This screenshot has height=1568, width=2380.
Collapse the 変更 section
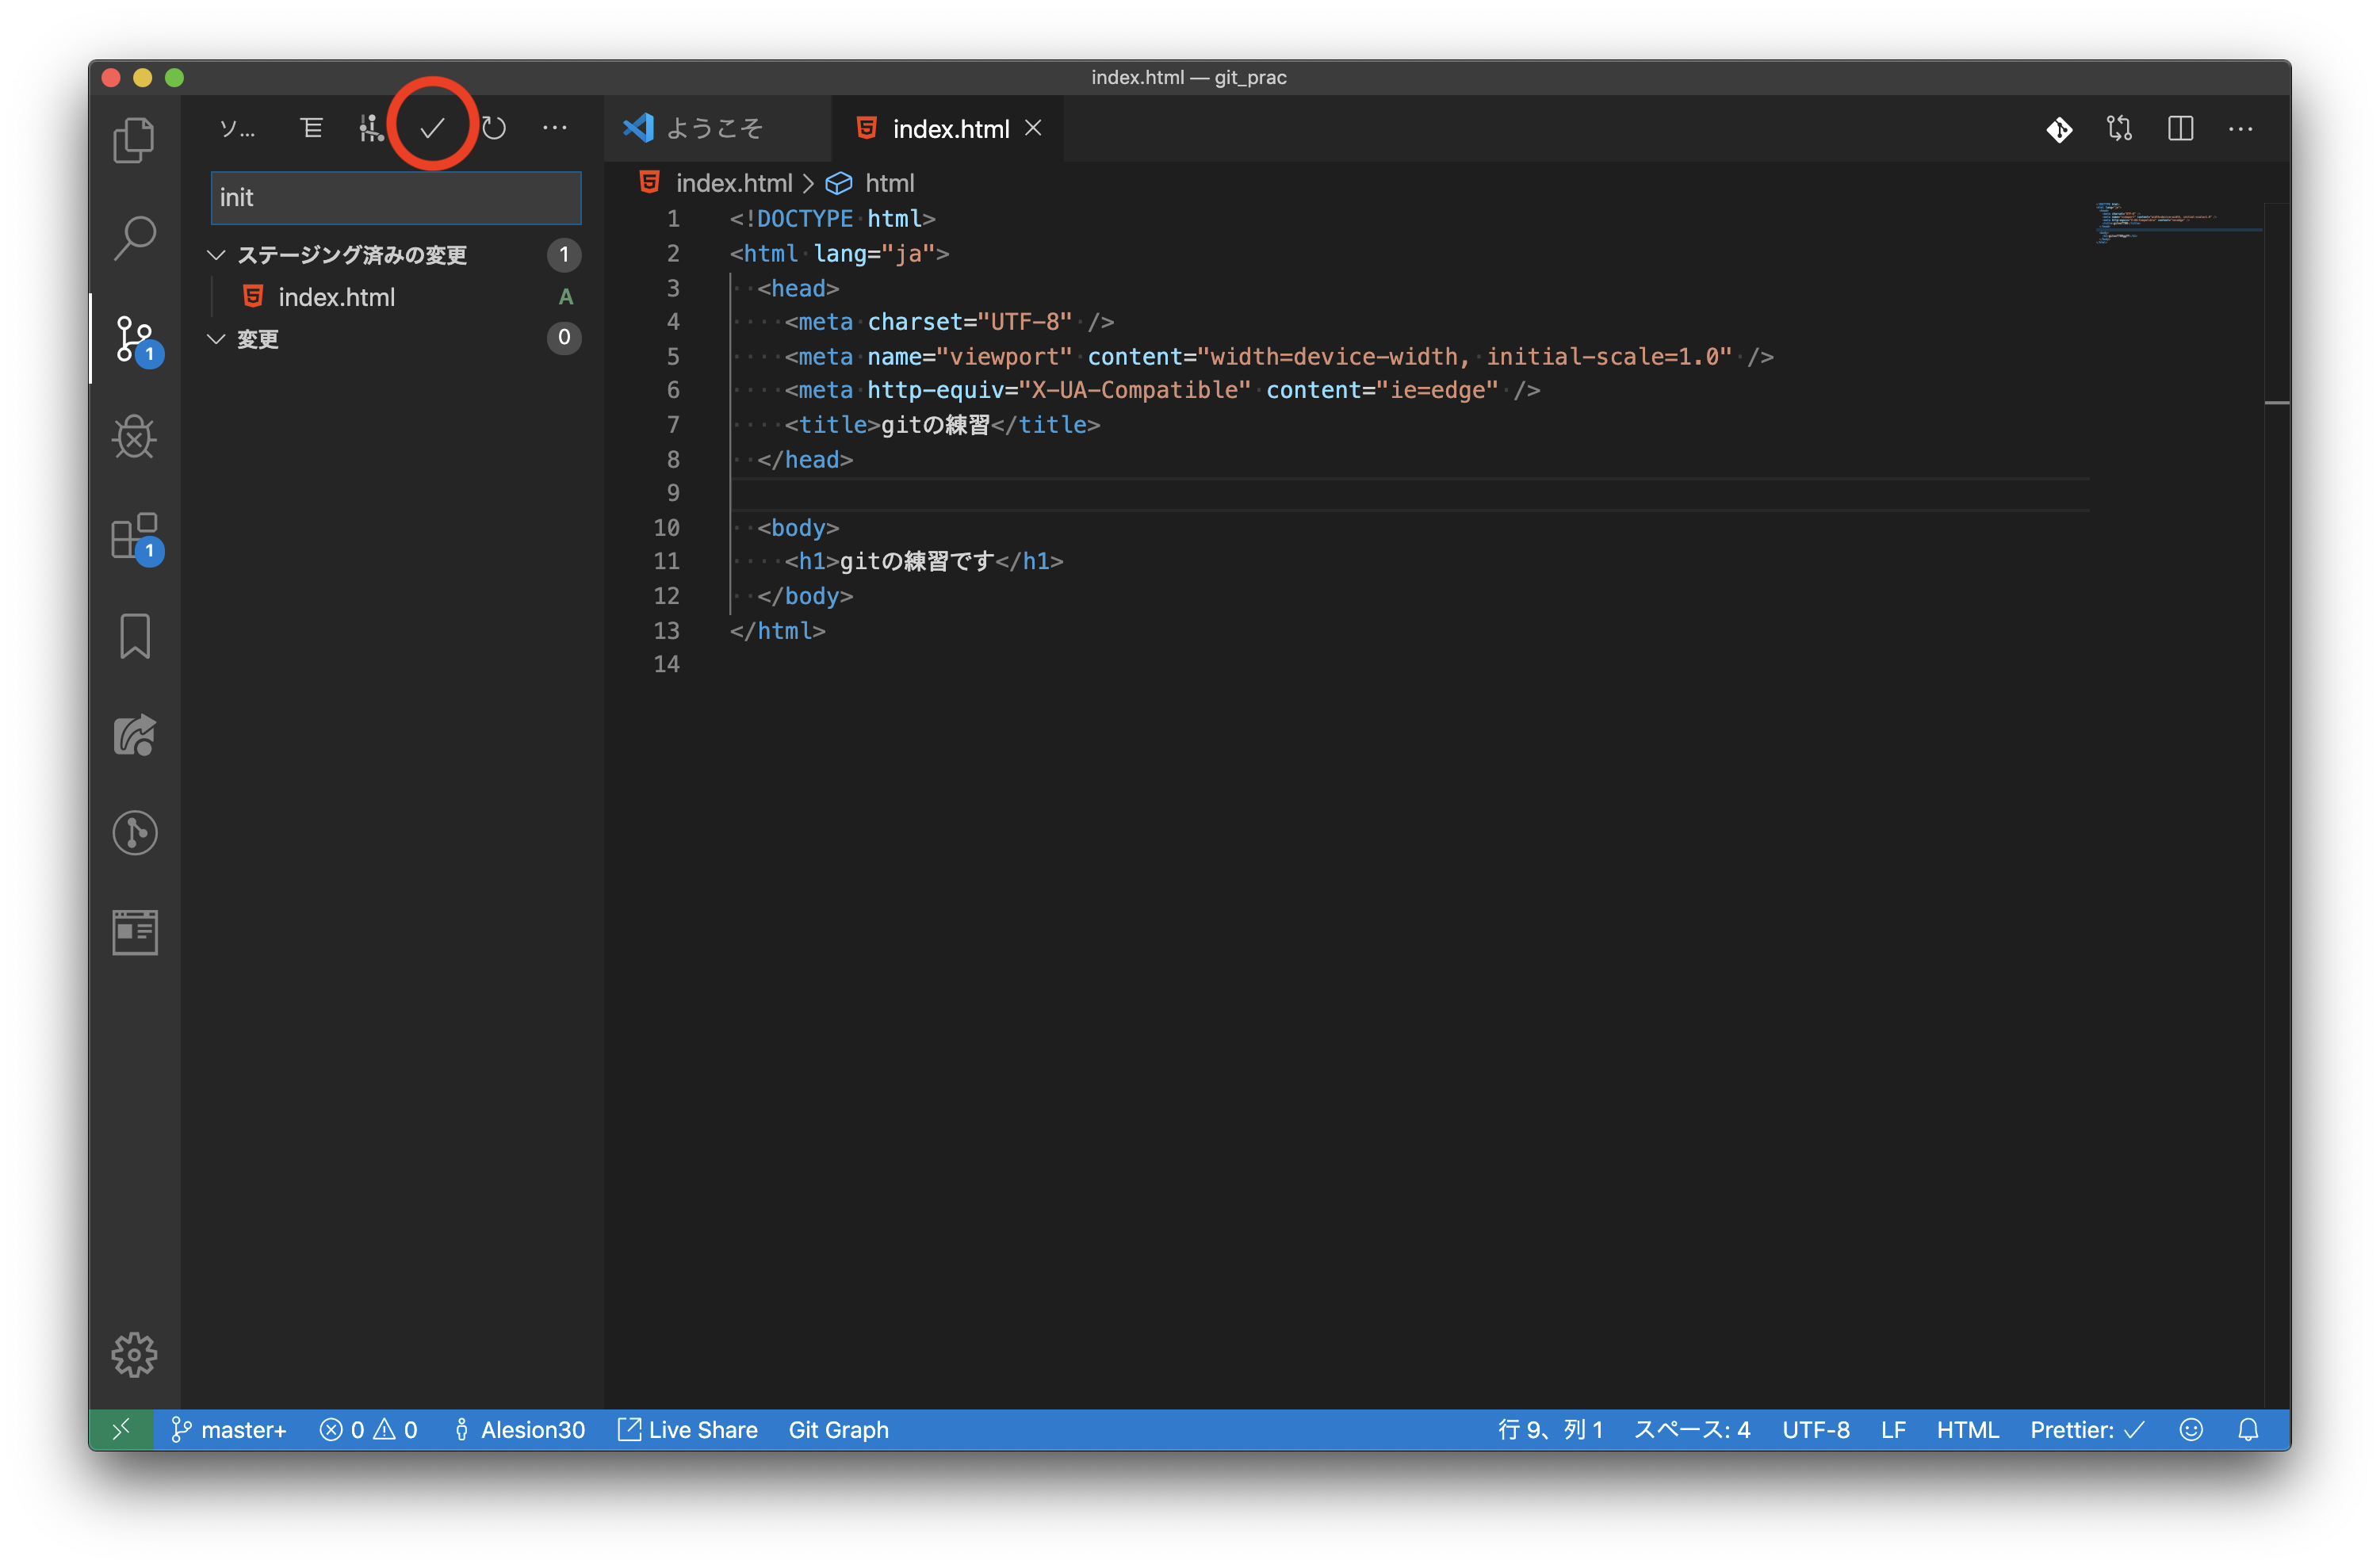click(x=216, y=339)
